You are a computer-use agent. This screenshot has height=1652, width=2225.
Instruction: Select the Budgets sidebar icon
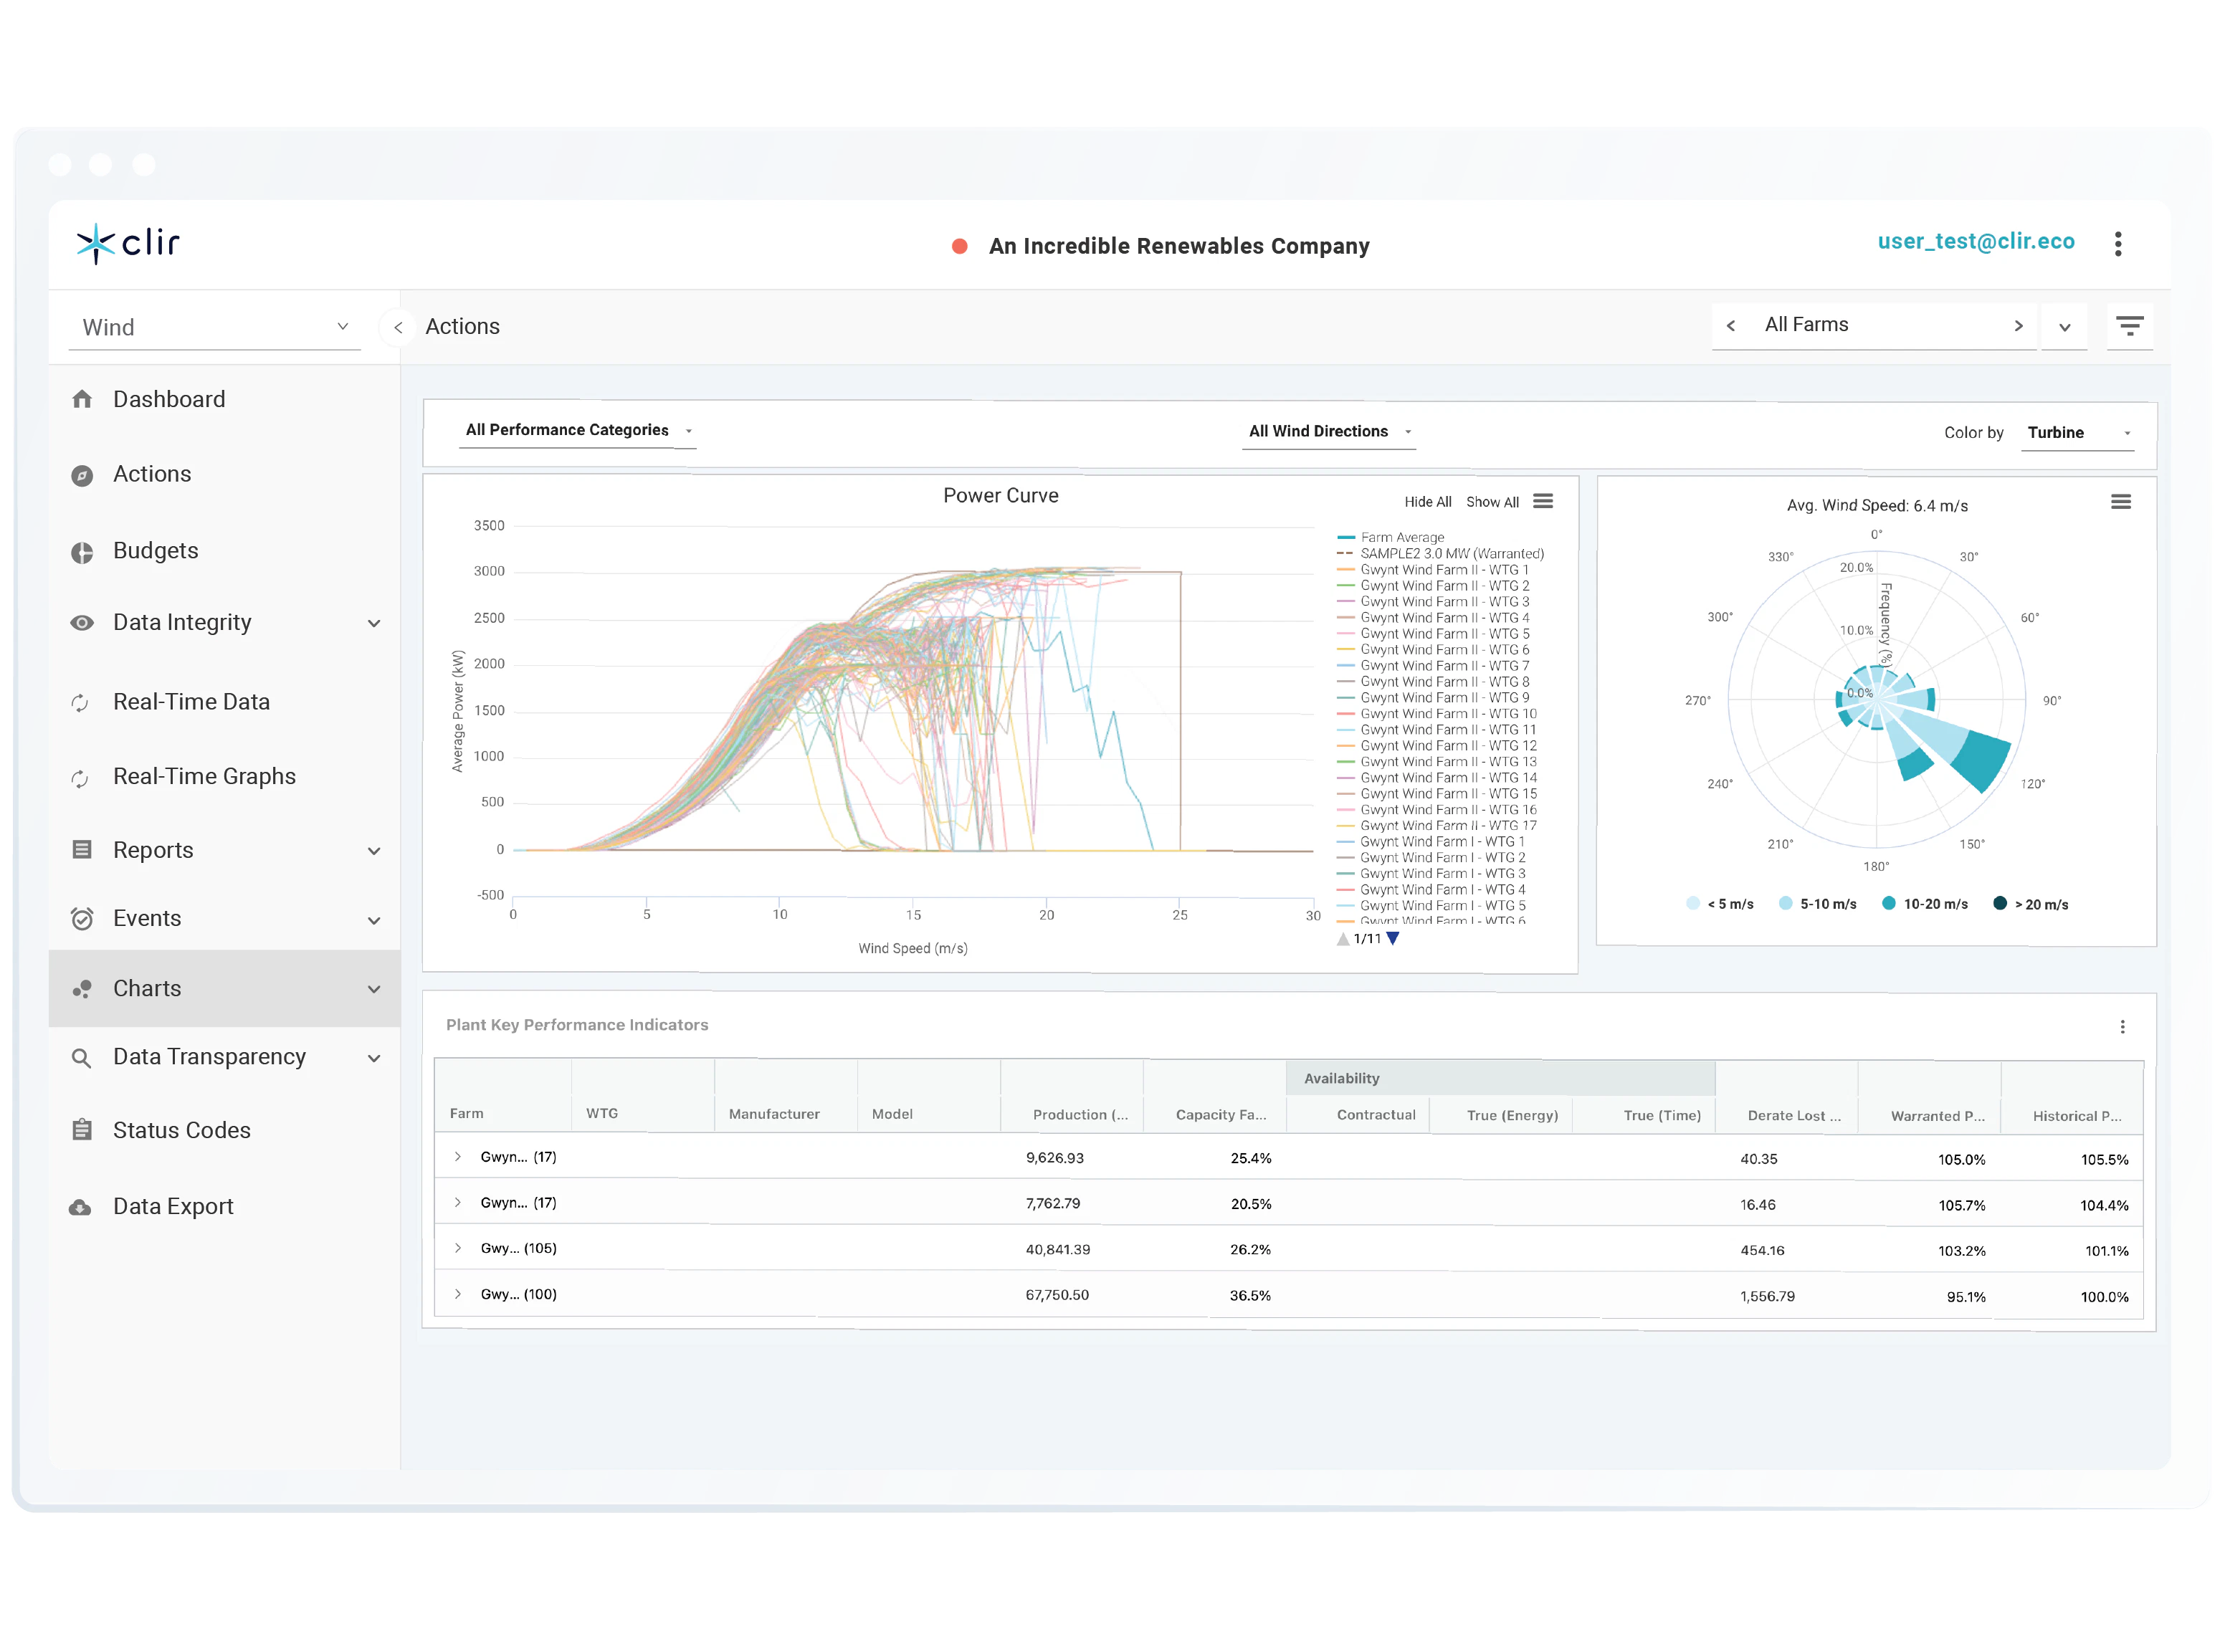(x=82, y=551)
